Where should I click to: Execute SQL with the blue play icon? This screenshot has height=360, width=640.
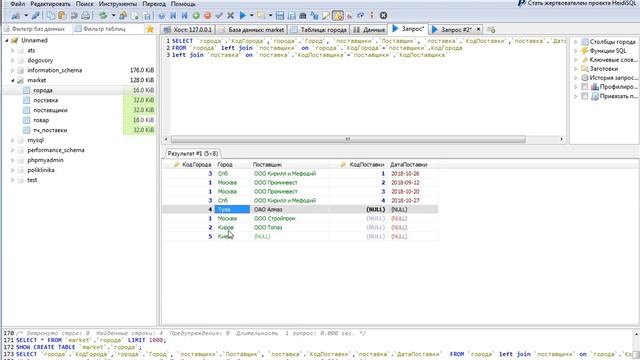(243, 16)
